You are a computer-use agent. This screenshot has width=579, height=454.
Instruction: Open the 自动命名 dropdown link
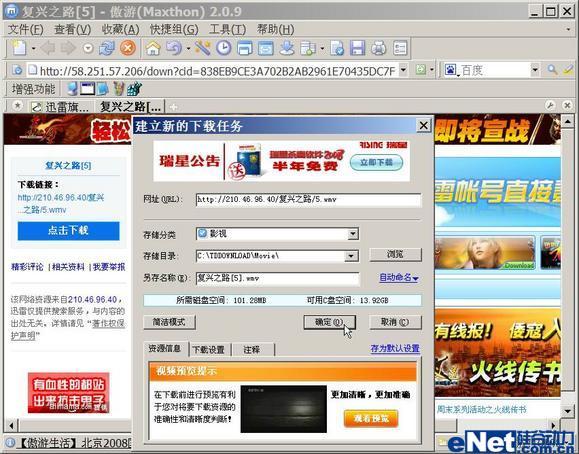[399, 278]
